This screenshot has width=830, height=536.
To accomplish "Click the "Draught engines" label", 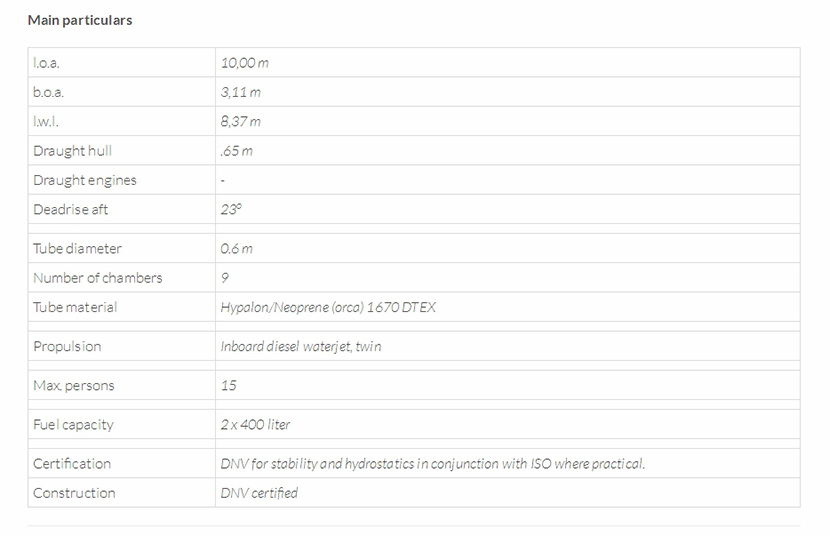I will [85, 180].
